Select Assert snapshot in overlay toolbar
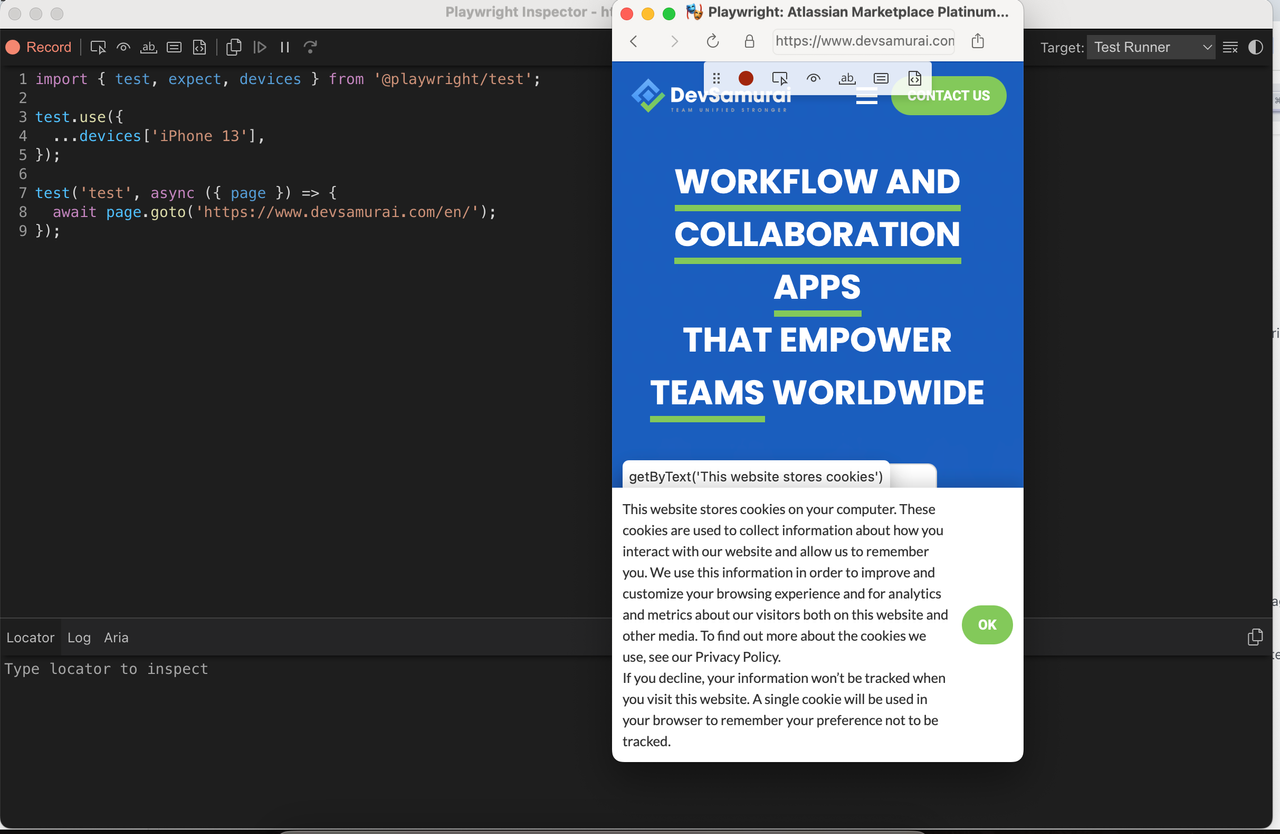The height and width of the screenshot is (834, 1280). 915,78
